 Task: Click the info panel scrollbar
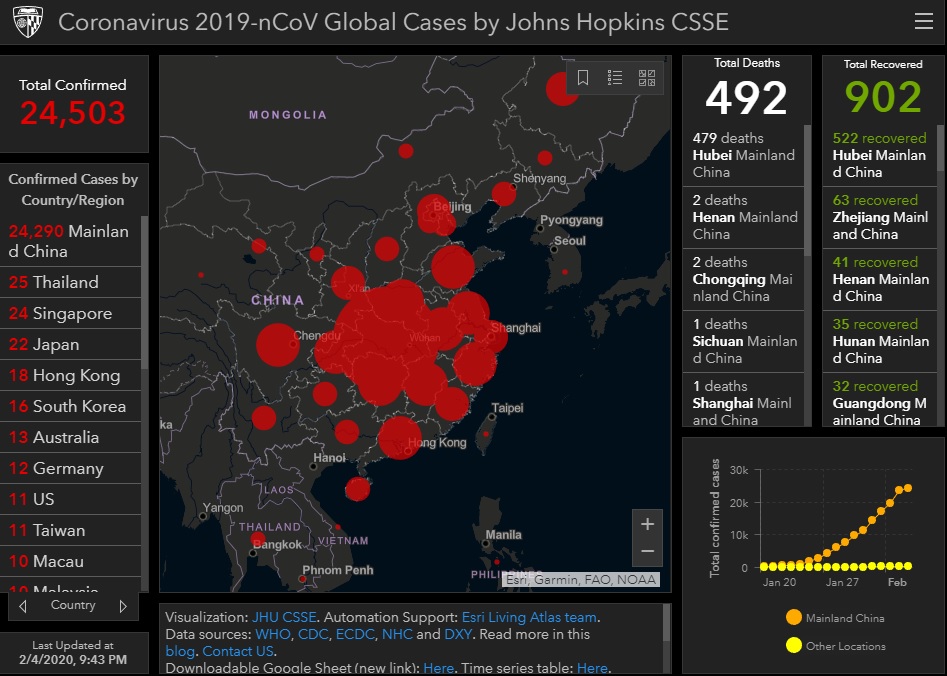click(667, 622)
